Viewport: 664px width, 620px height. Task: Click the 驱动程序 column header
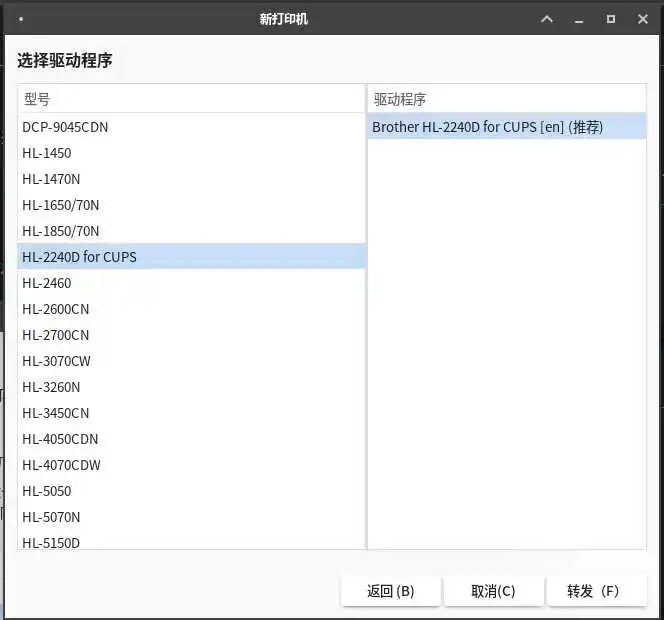pos(507,99)
